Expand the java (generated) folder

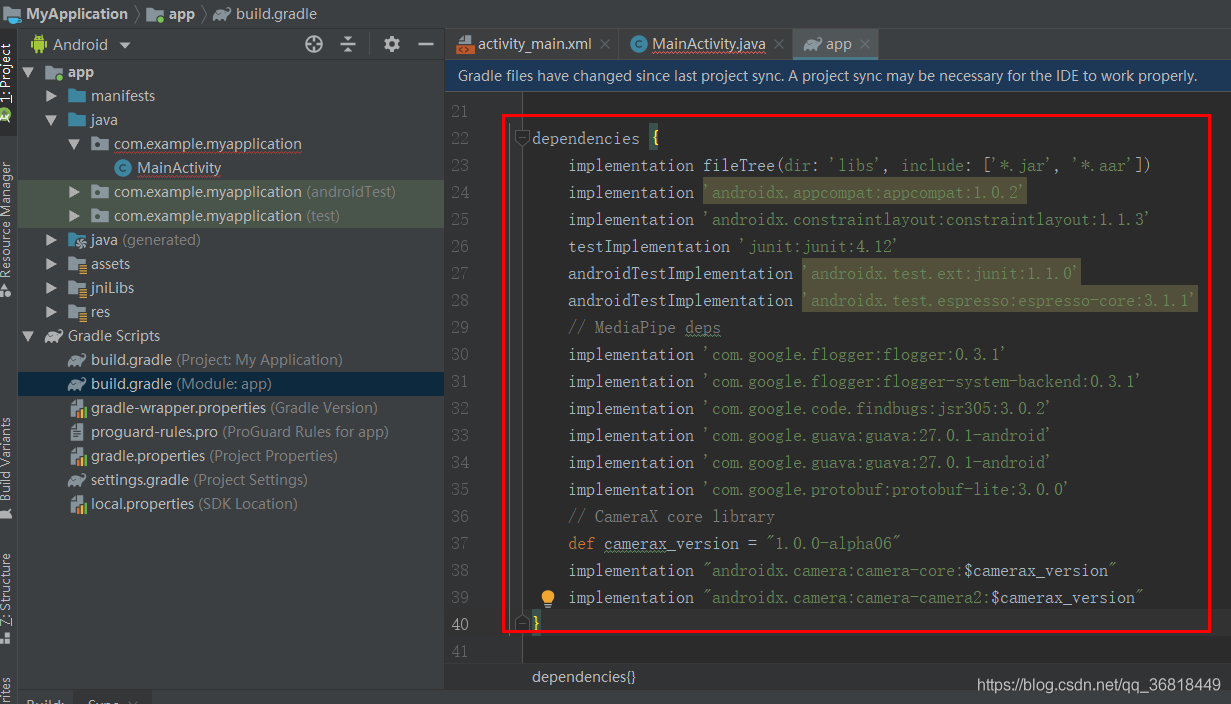(52, 240)
